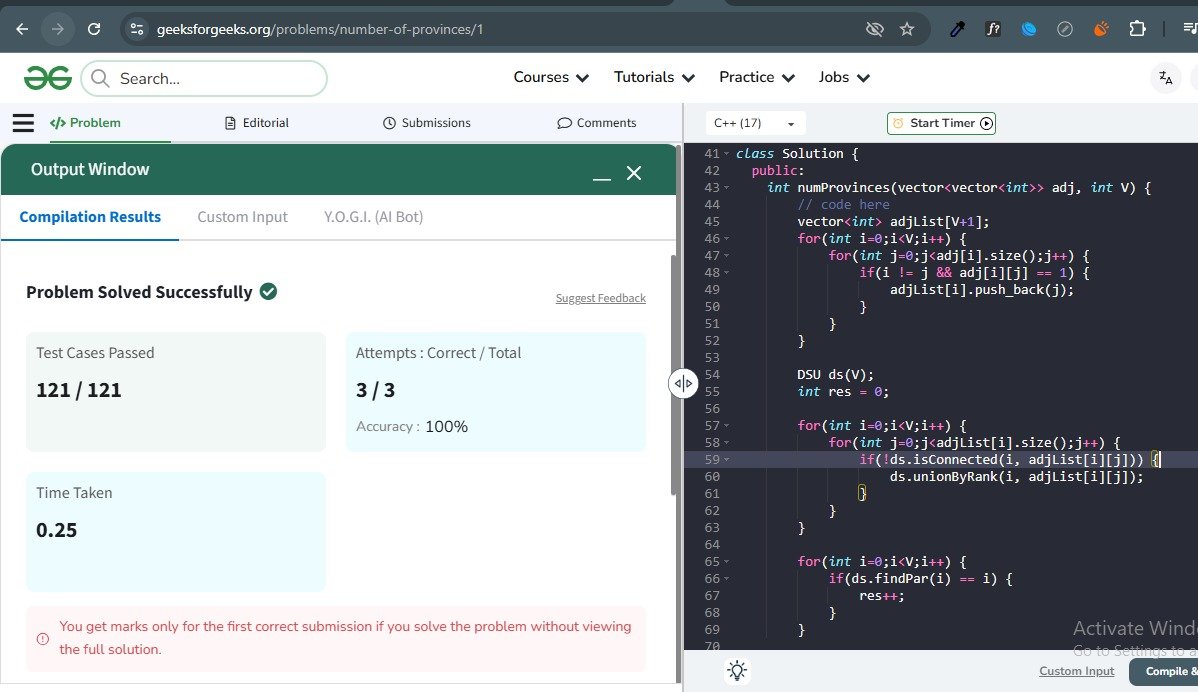Click the translate language icon
This screenshot has width=1198, height=692.
pos(1166,78)
